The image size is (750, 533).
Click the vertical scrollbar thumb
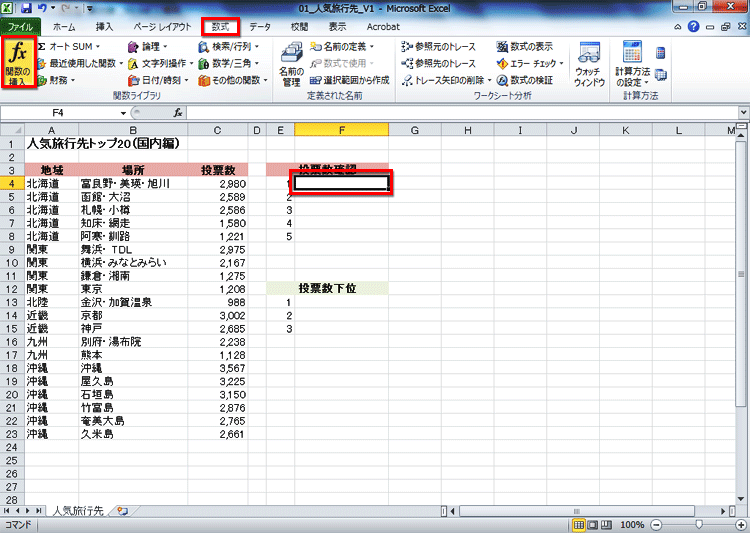click(741, 274)
